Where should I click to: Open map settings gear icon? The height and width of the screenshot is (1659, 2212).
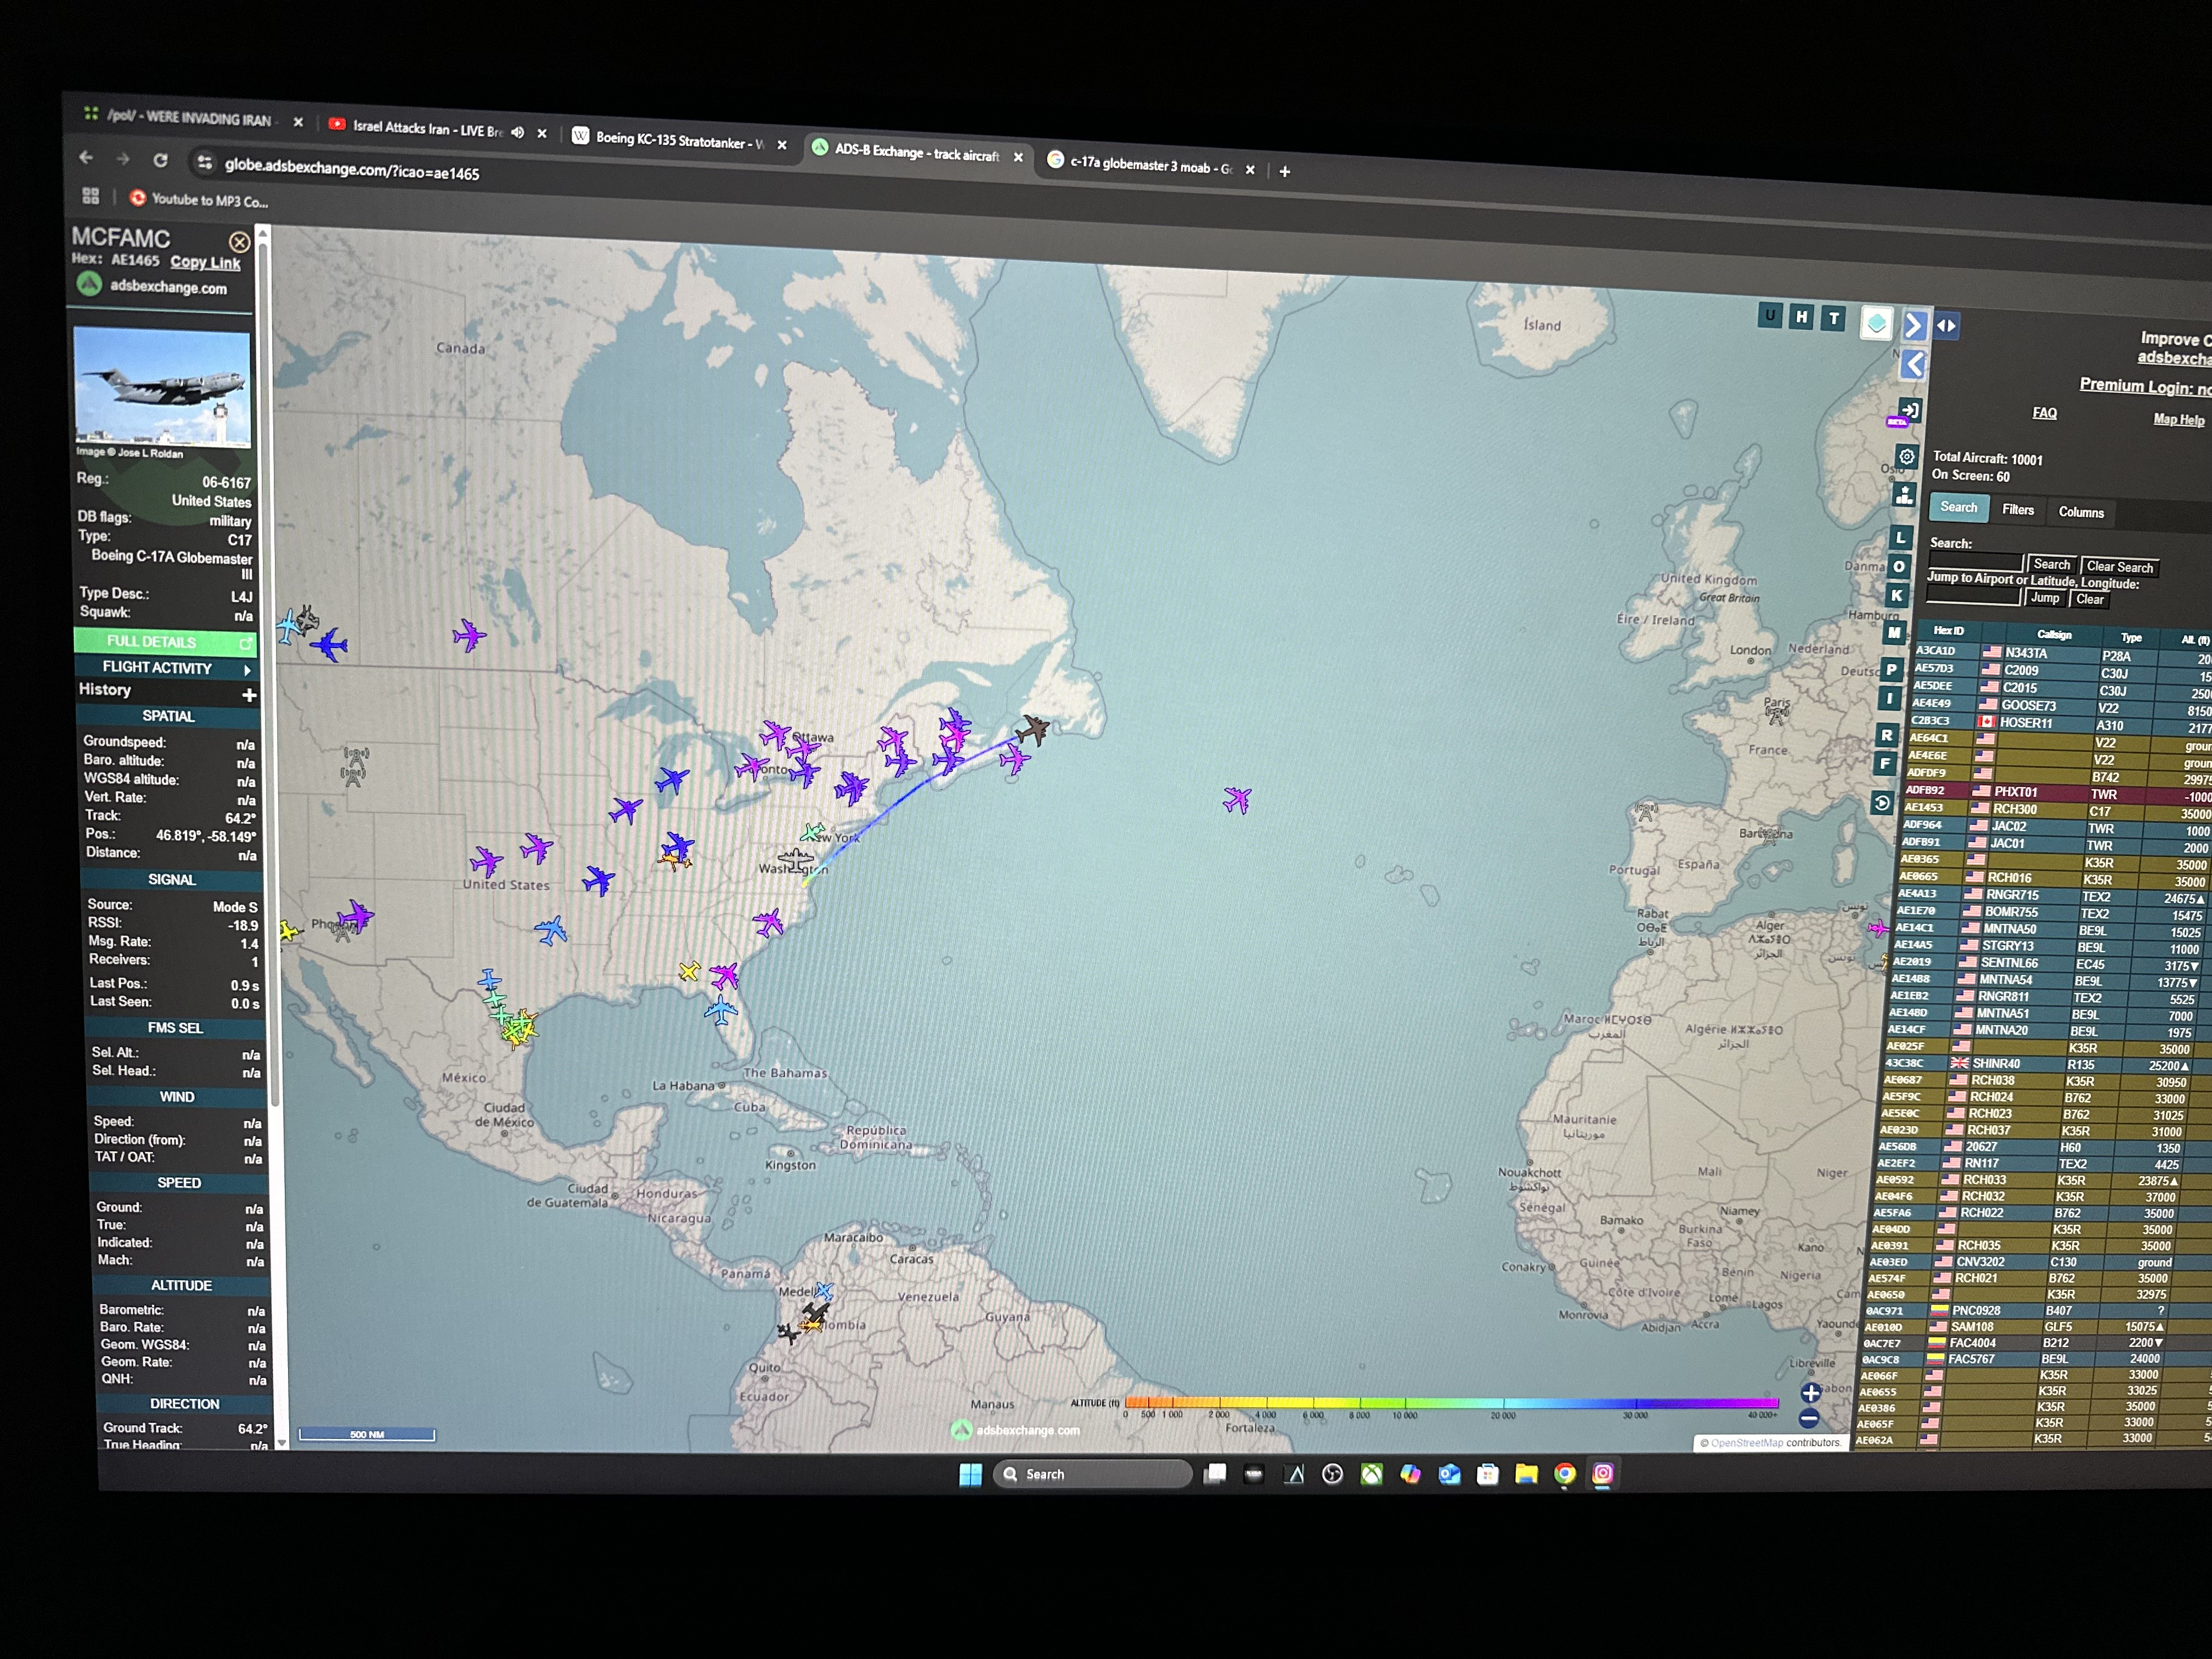(x=1907, y=456)
